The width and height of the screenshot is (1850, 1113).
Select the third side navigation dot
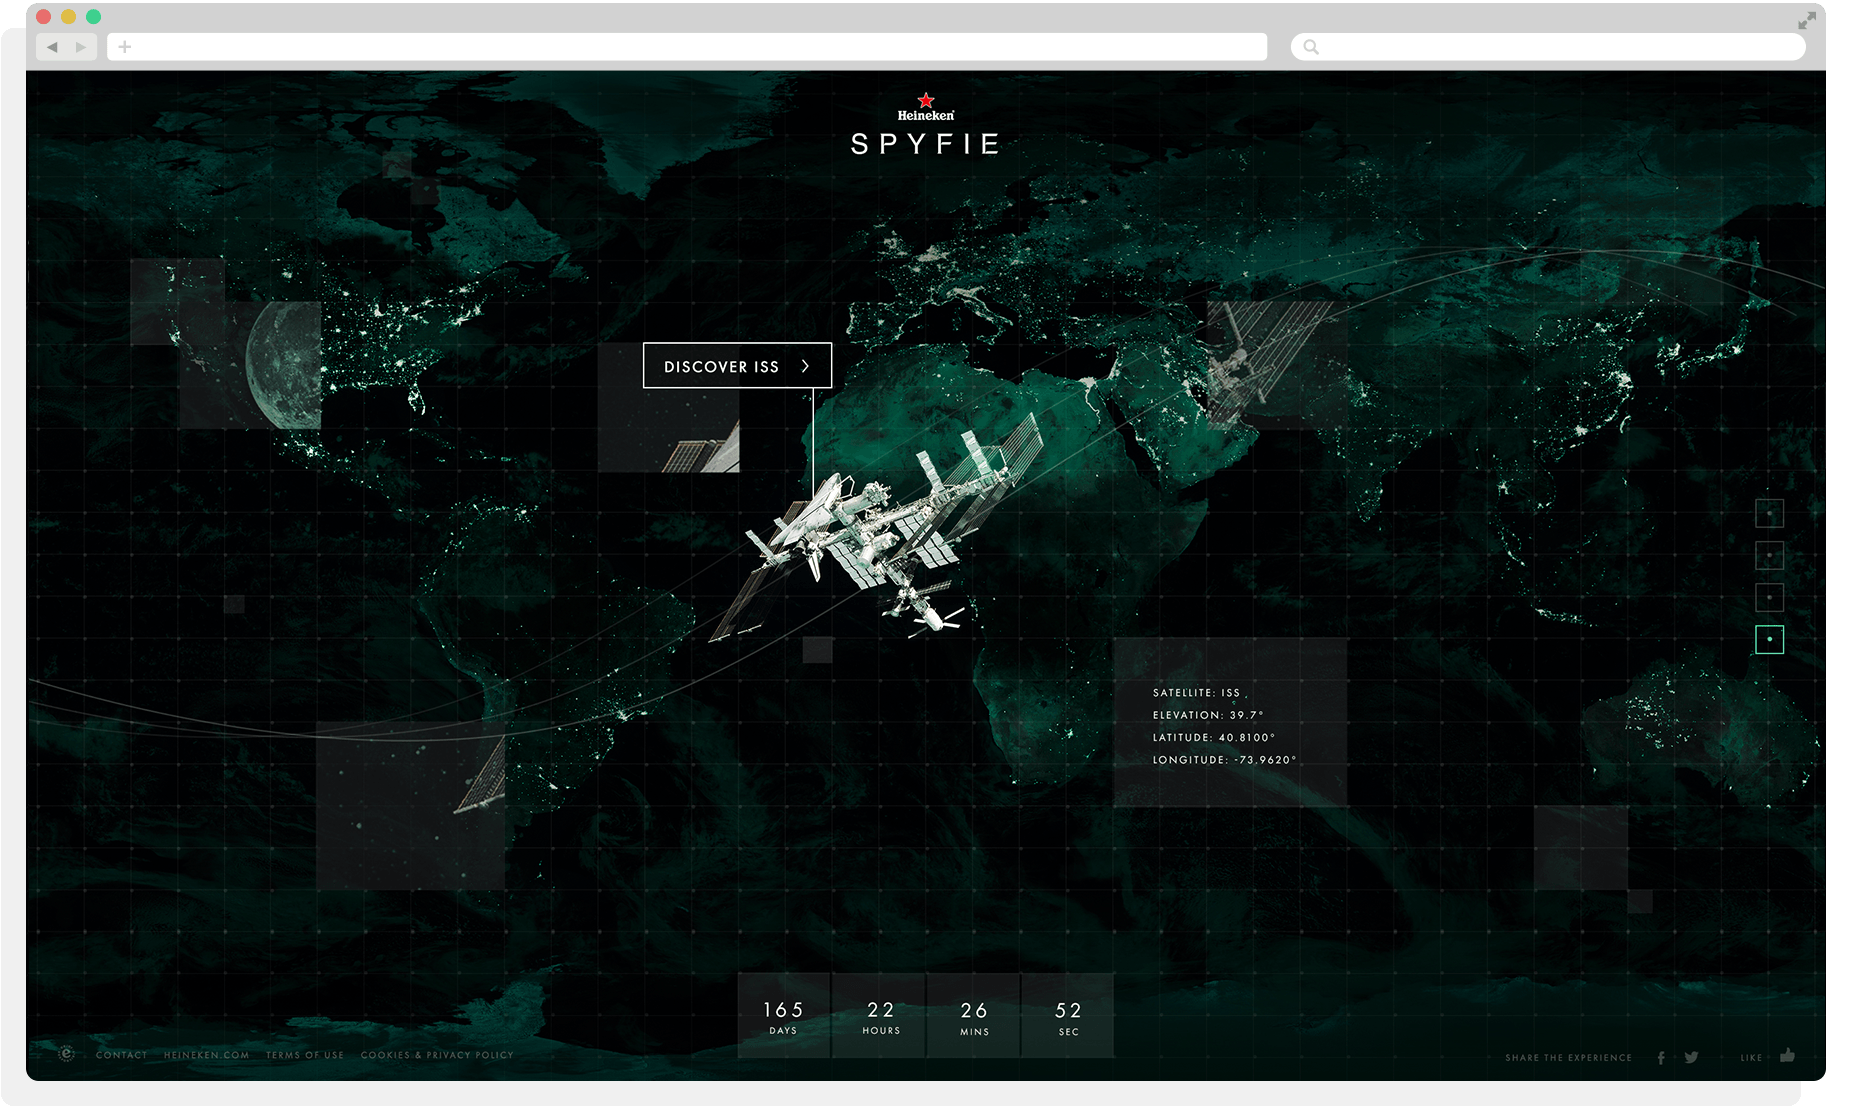(x=1769, y=598)
